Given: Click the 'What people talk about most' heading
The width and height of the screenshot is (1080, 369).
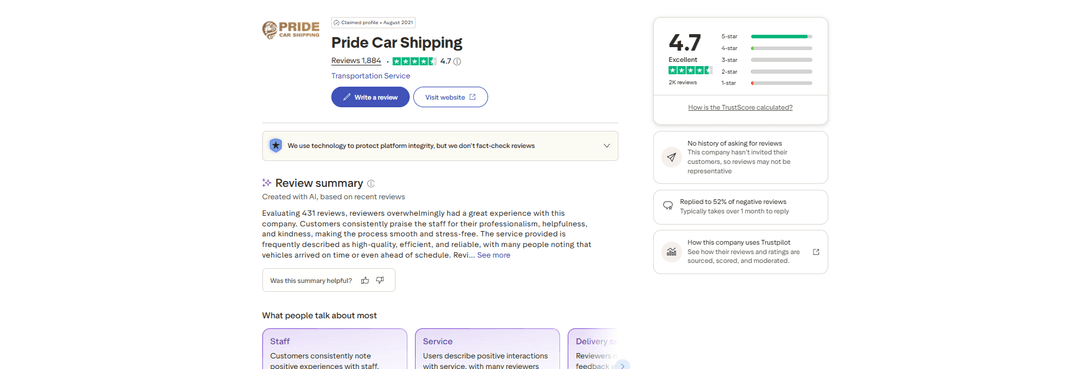Looking at the screenshot, I should 320,315.
